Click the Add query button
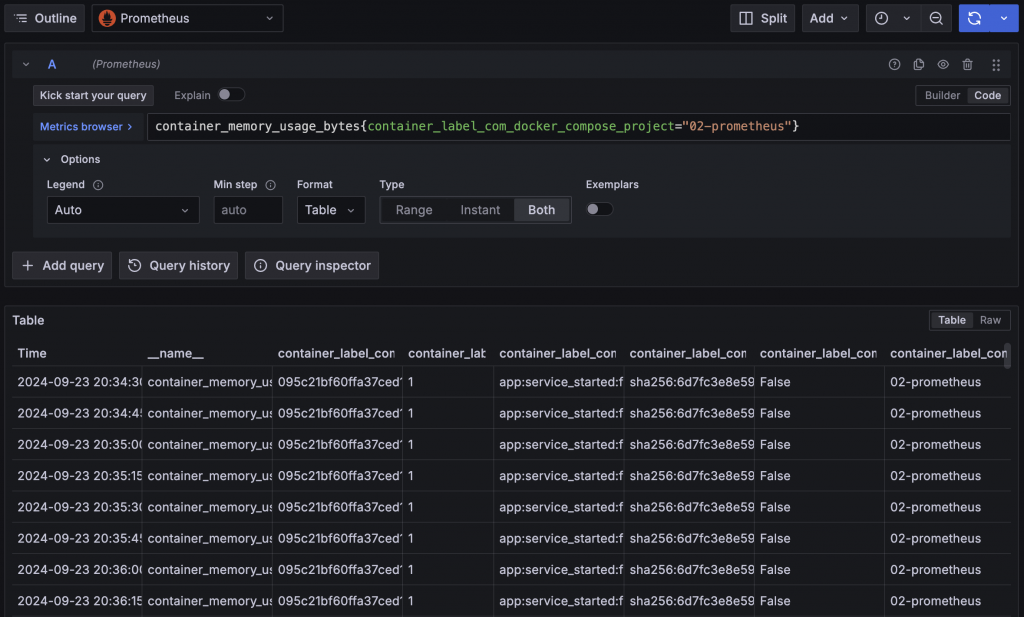 point(62,266)
